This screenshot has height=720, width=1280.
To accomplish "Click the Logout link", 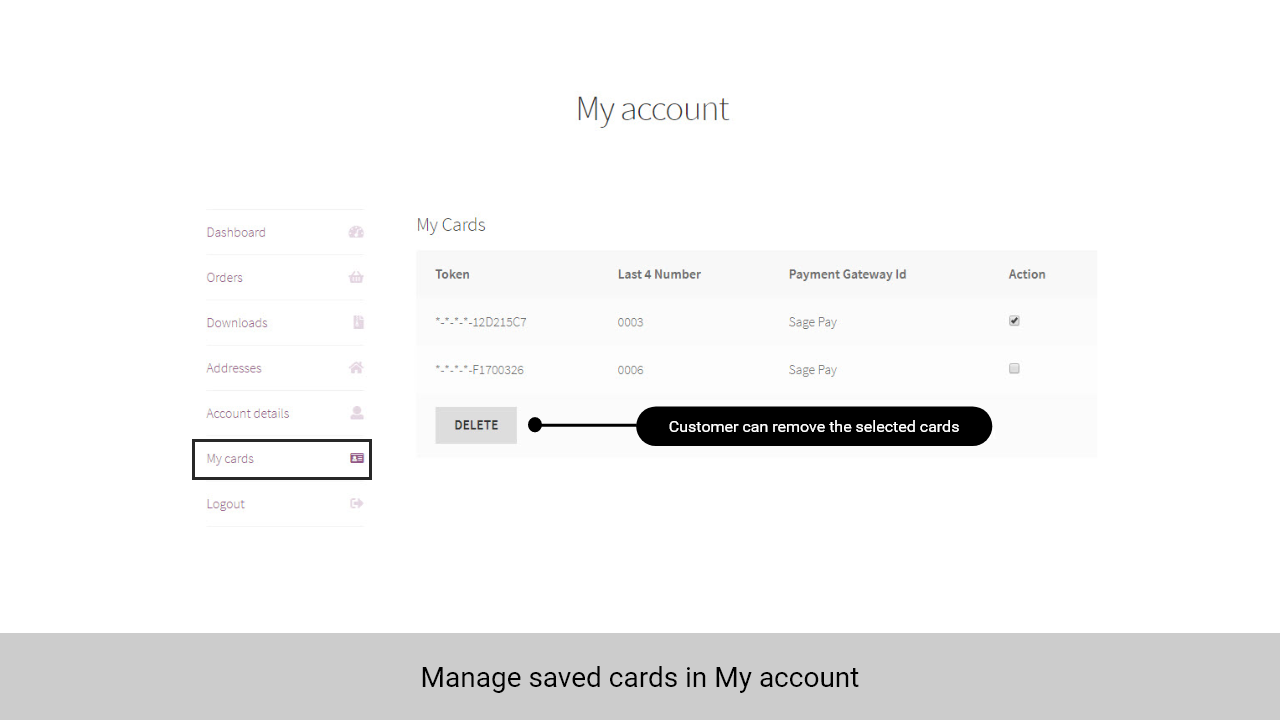I will coord(226,504).
